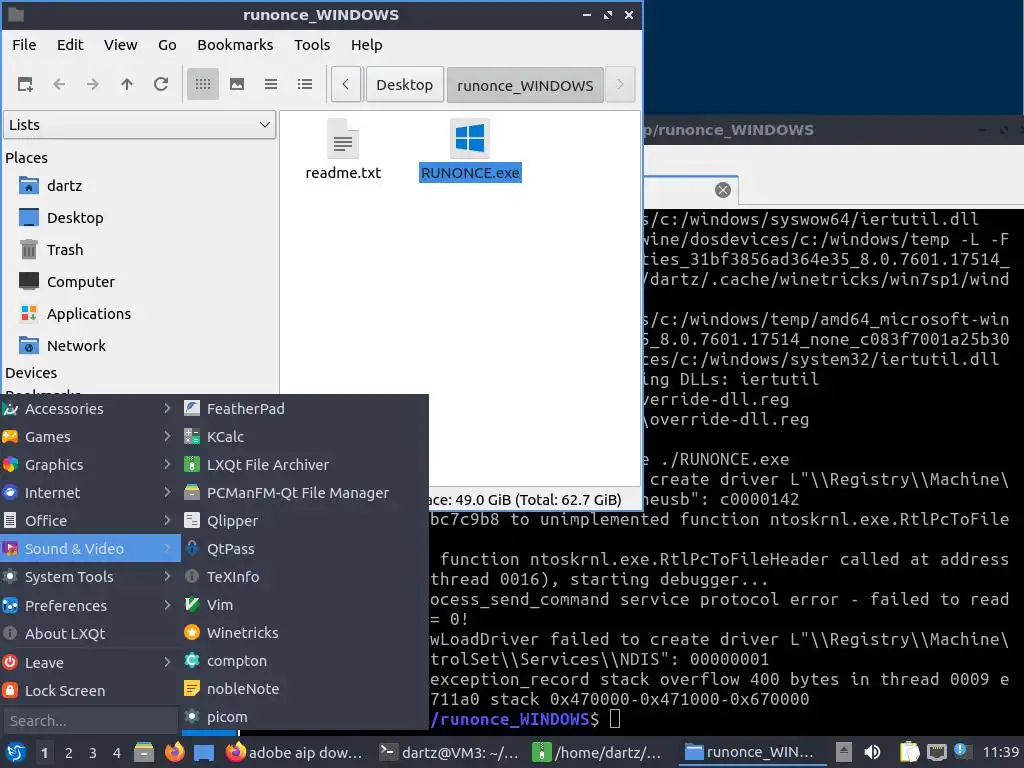The height and width of the screenshot is (768, 1024).
Task: Launch Vim from the menu
Action: point(304,605)
